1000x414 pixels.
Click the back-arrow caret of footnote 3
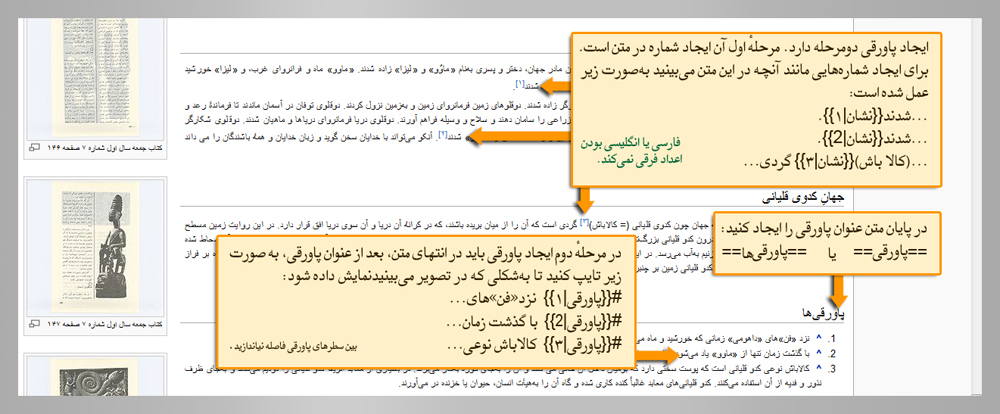tap(818, 367)
